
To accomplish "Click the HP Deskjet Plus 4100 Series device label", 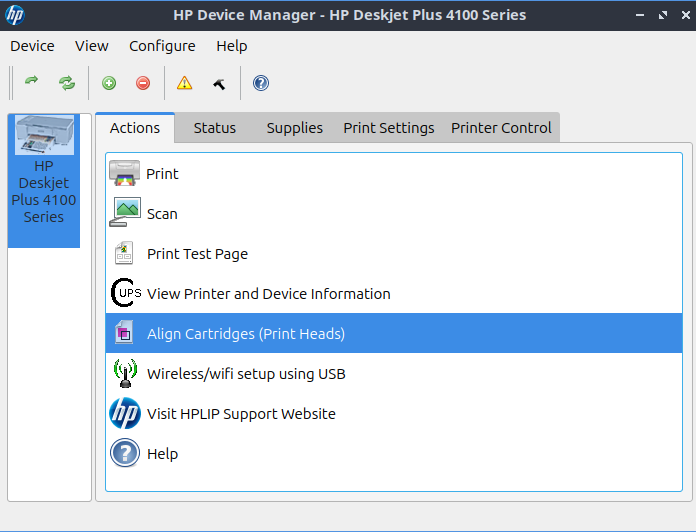I will (44, 191).
